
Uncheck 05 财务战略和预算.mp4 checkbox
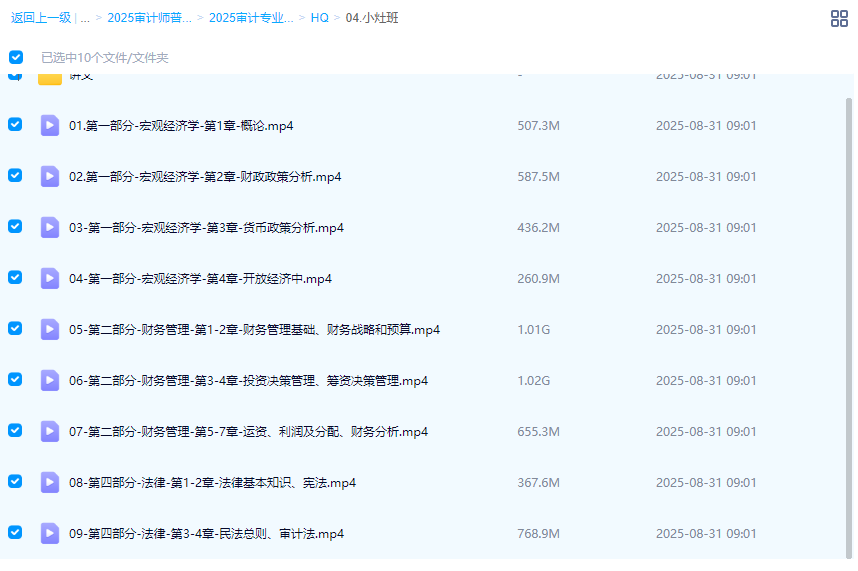(x=15, y=328)
